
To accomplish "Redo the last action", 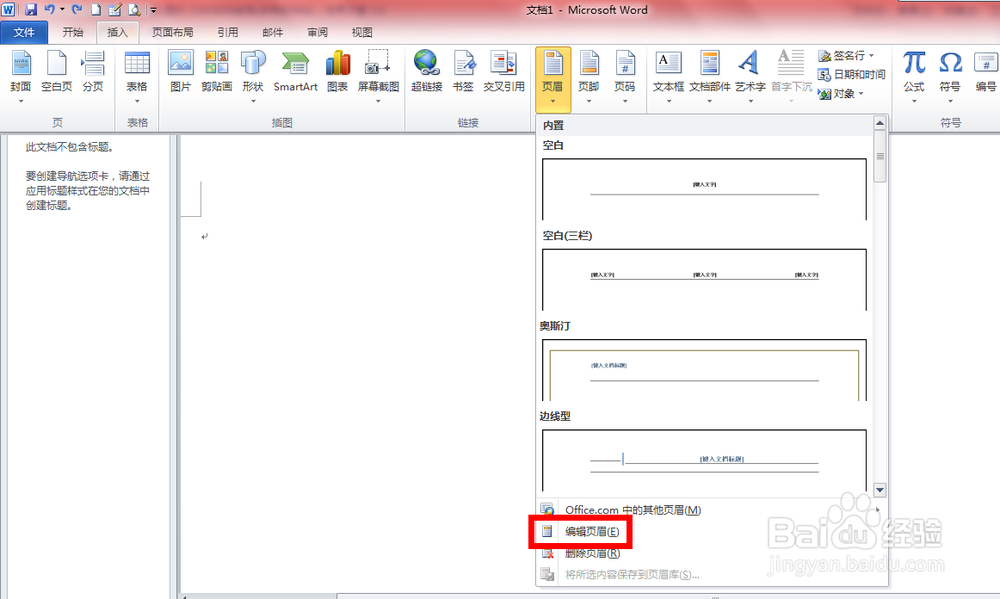I will [x=77, y=10].
